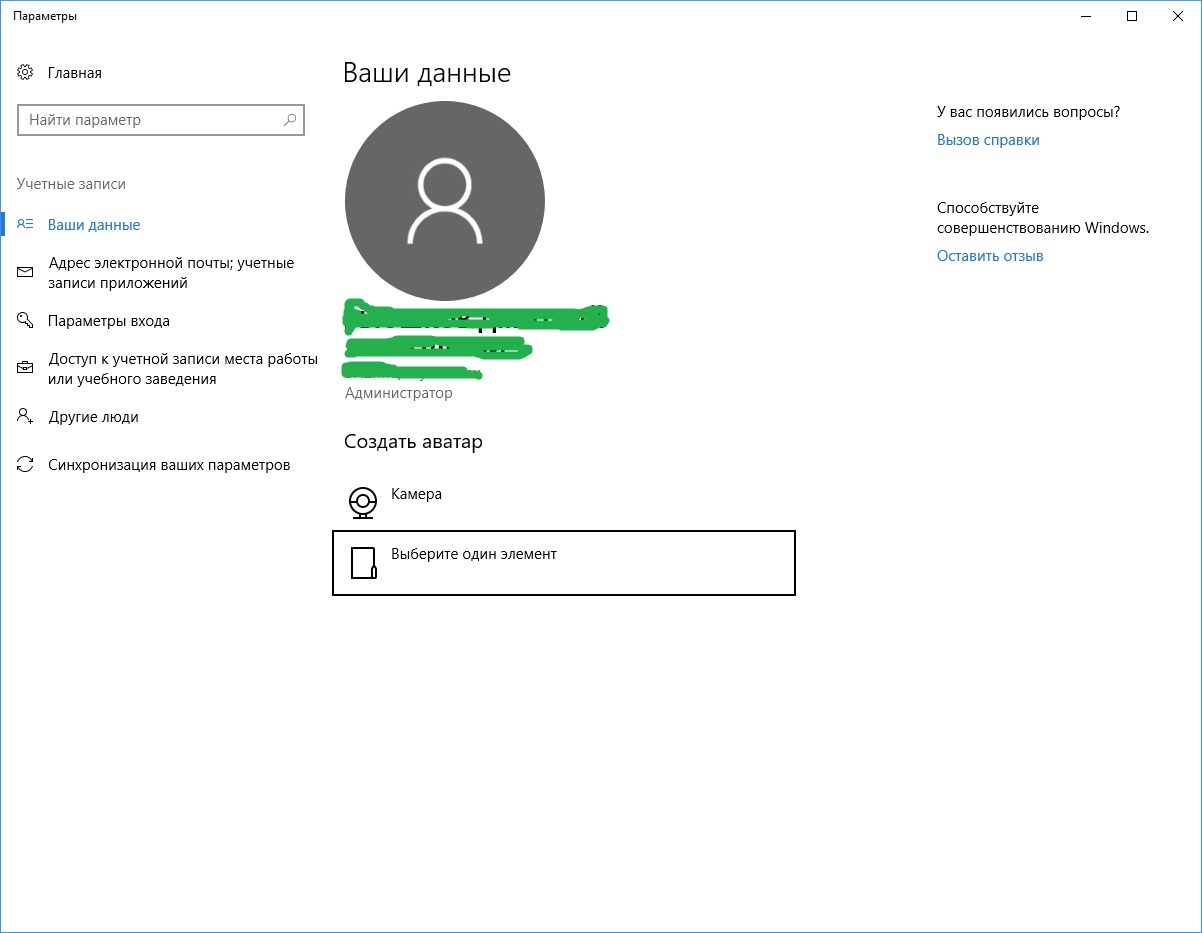Open Адрес электронной почты; учетные записи приложений
1202x933 pixels.
(171, 273)
